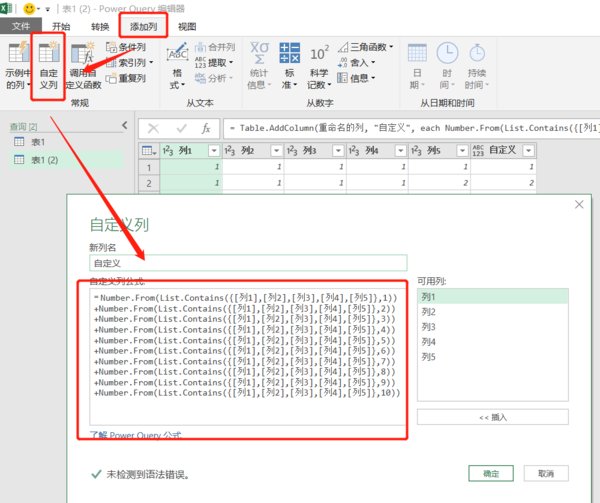600x503 pixels.
Task: Invoke the 调用自定义函数 custom function tool
Action: click(x=83, y=65)
